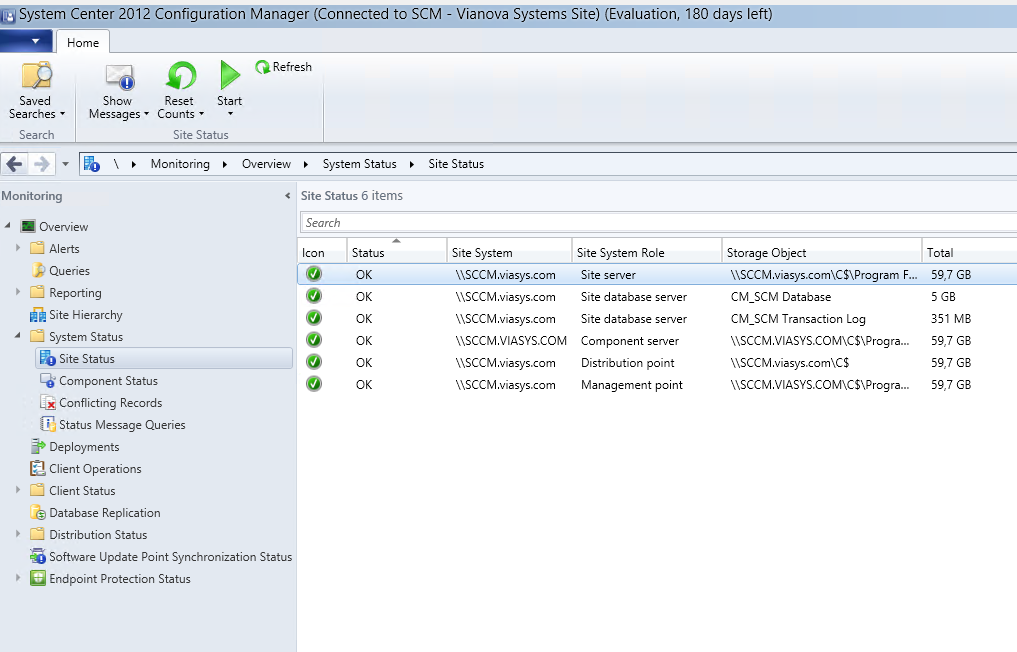This screenshot has width=1017, height=652.
Task: Click System Status in the breadcrumb
Action: tap(359, 164)
